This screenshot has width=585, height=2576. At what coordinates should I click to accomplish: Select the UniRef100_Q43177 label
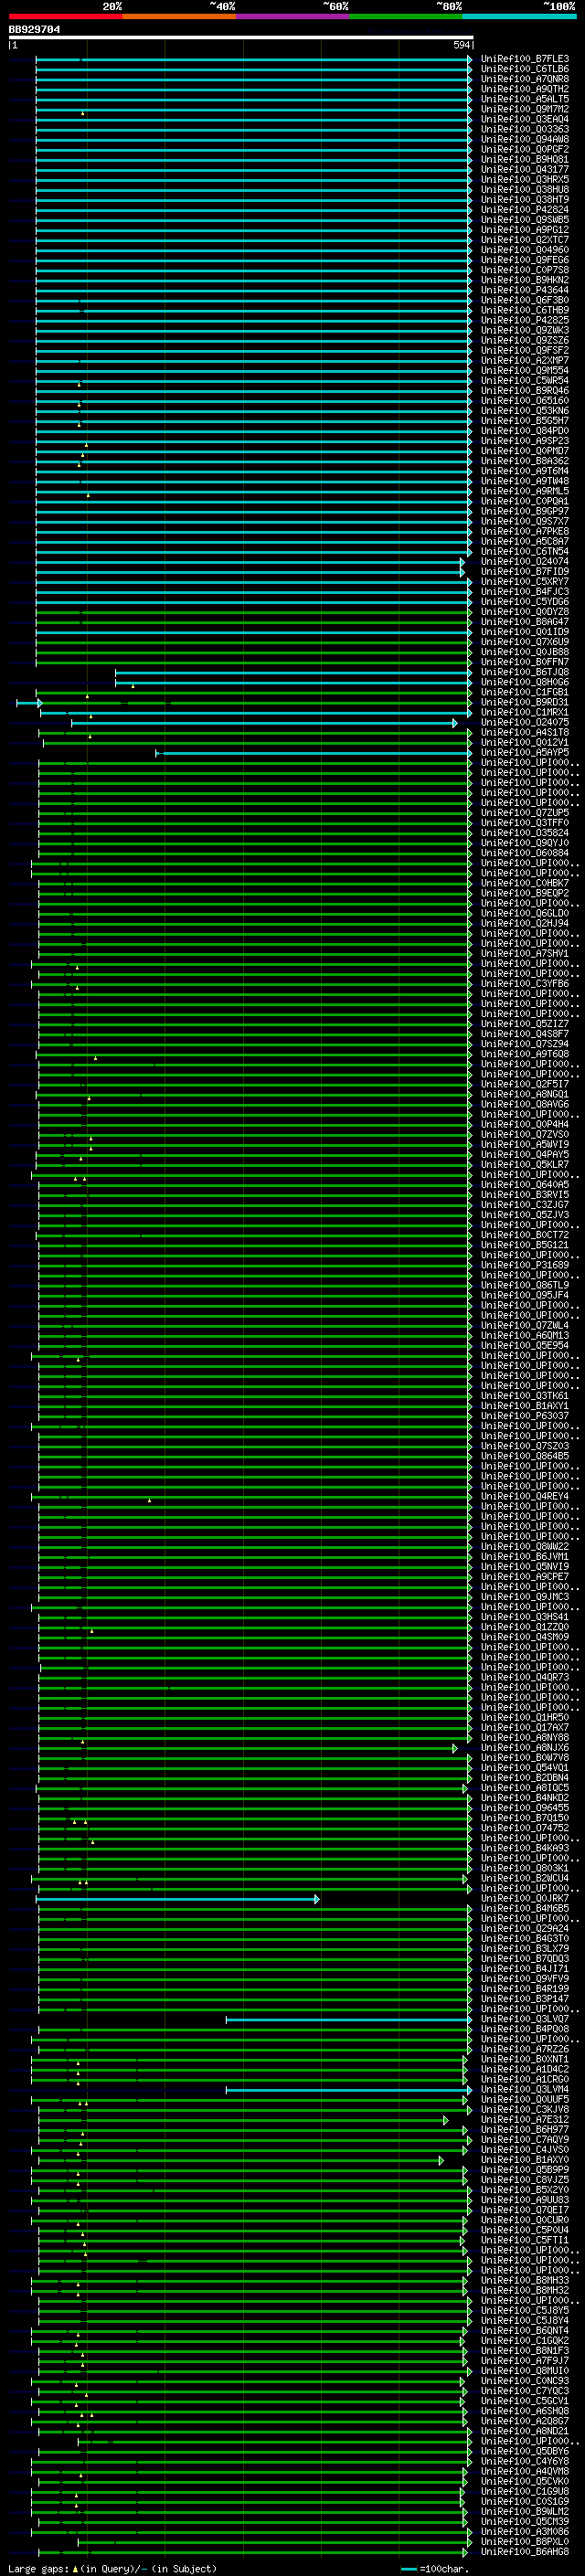[525, 169]
